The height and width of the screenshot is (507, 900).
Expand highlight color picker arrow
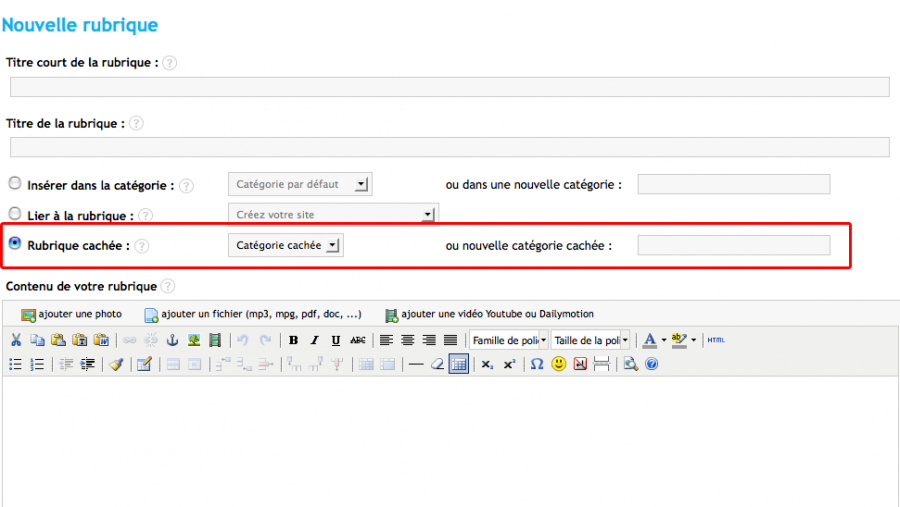coord(693,340)
